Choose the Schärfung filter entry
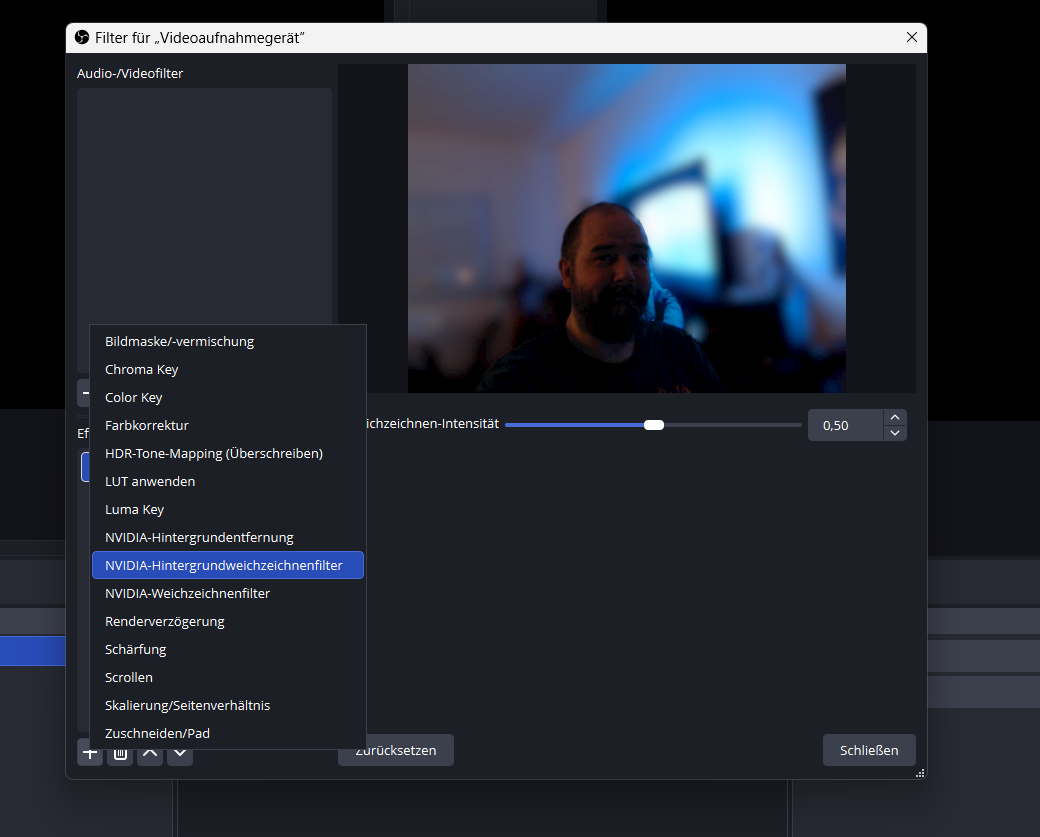The height and width of the screenshot is (837, 1040). (136, 649)
